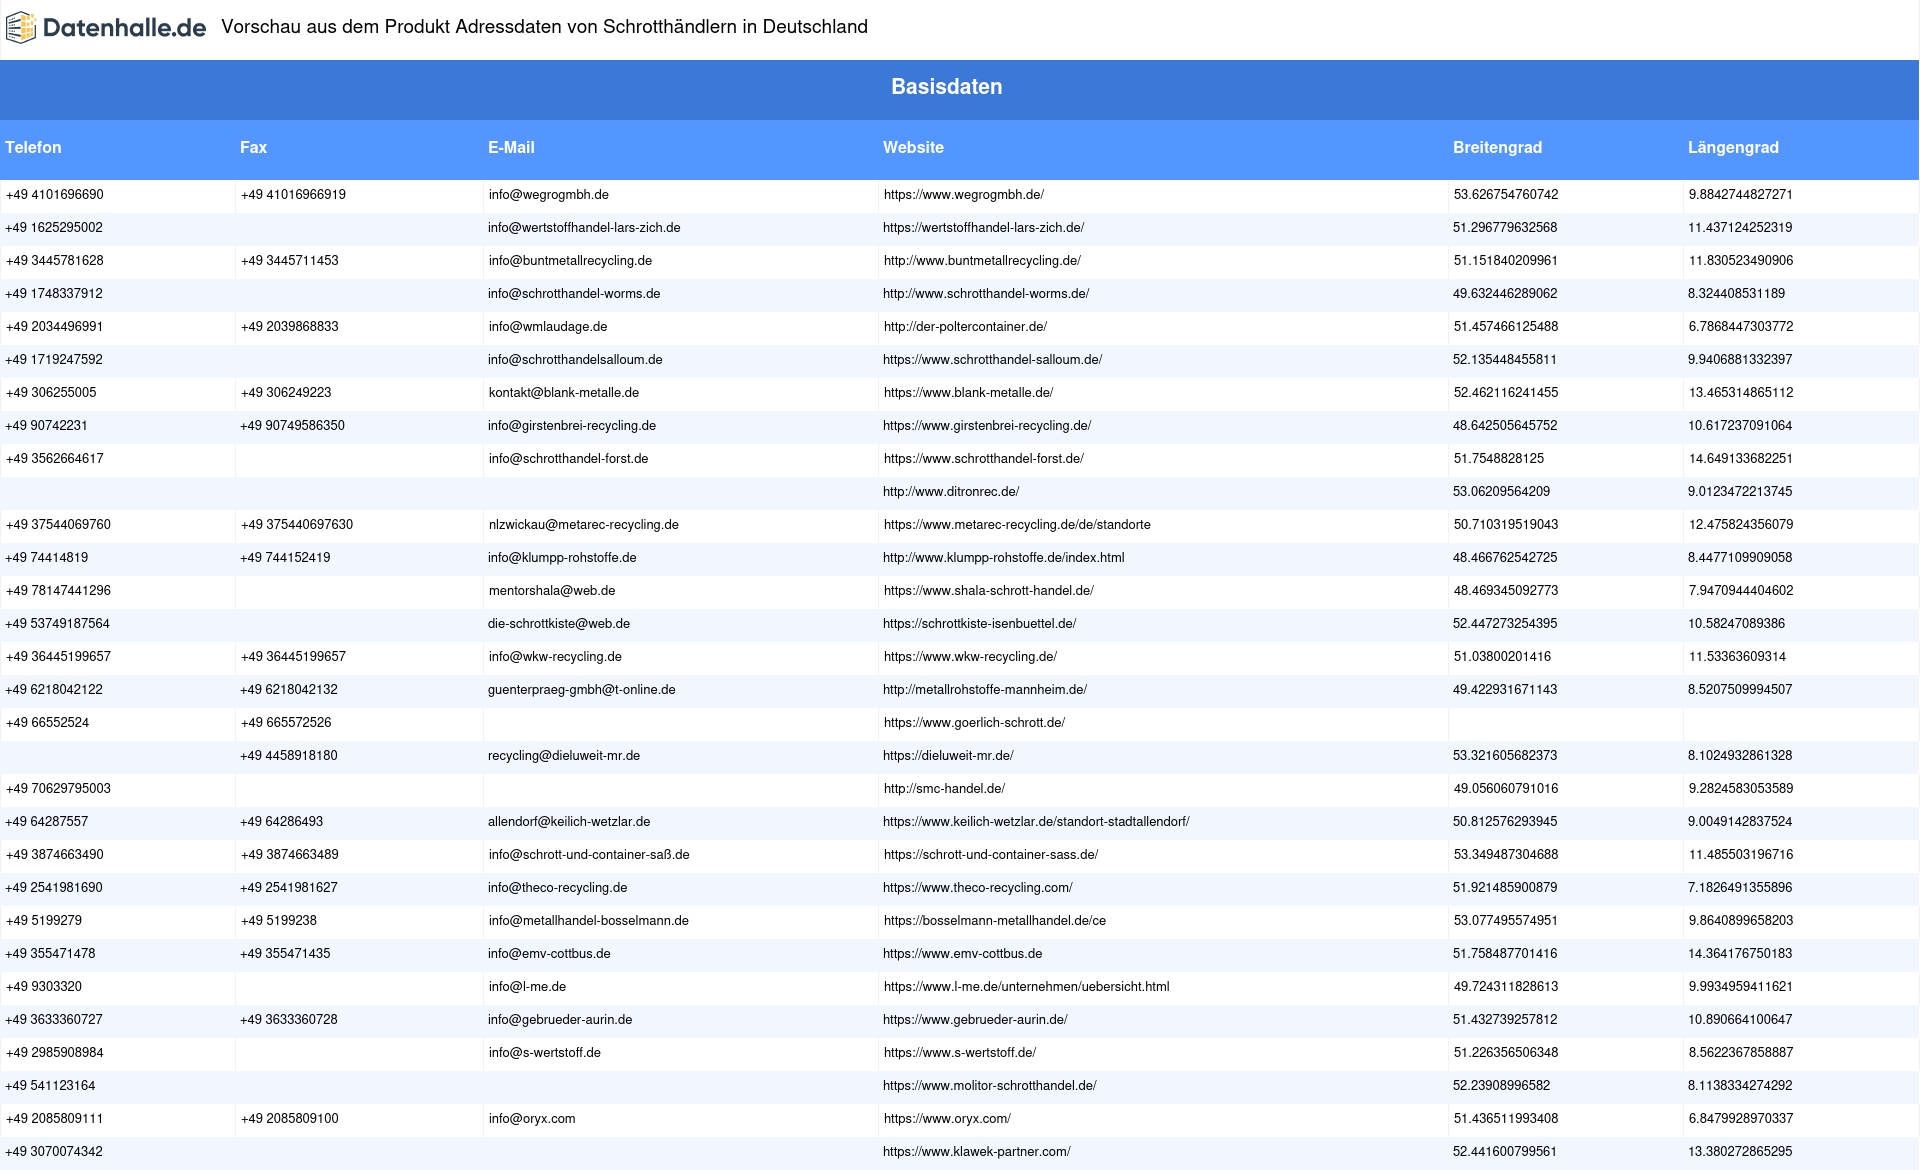1920x1170 pixels.
Task: Select fax number +49 5199238
Action: [279, 921]
